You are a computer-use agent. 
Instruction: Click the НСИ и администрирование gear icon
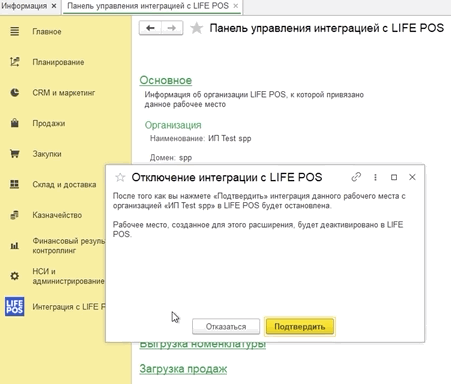coord(14,276)
